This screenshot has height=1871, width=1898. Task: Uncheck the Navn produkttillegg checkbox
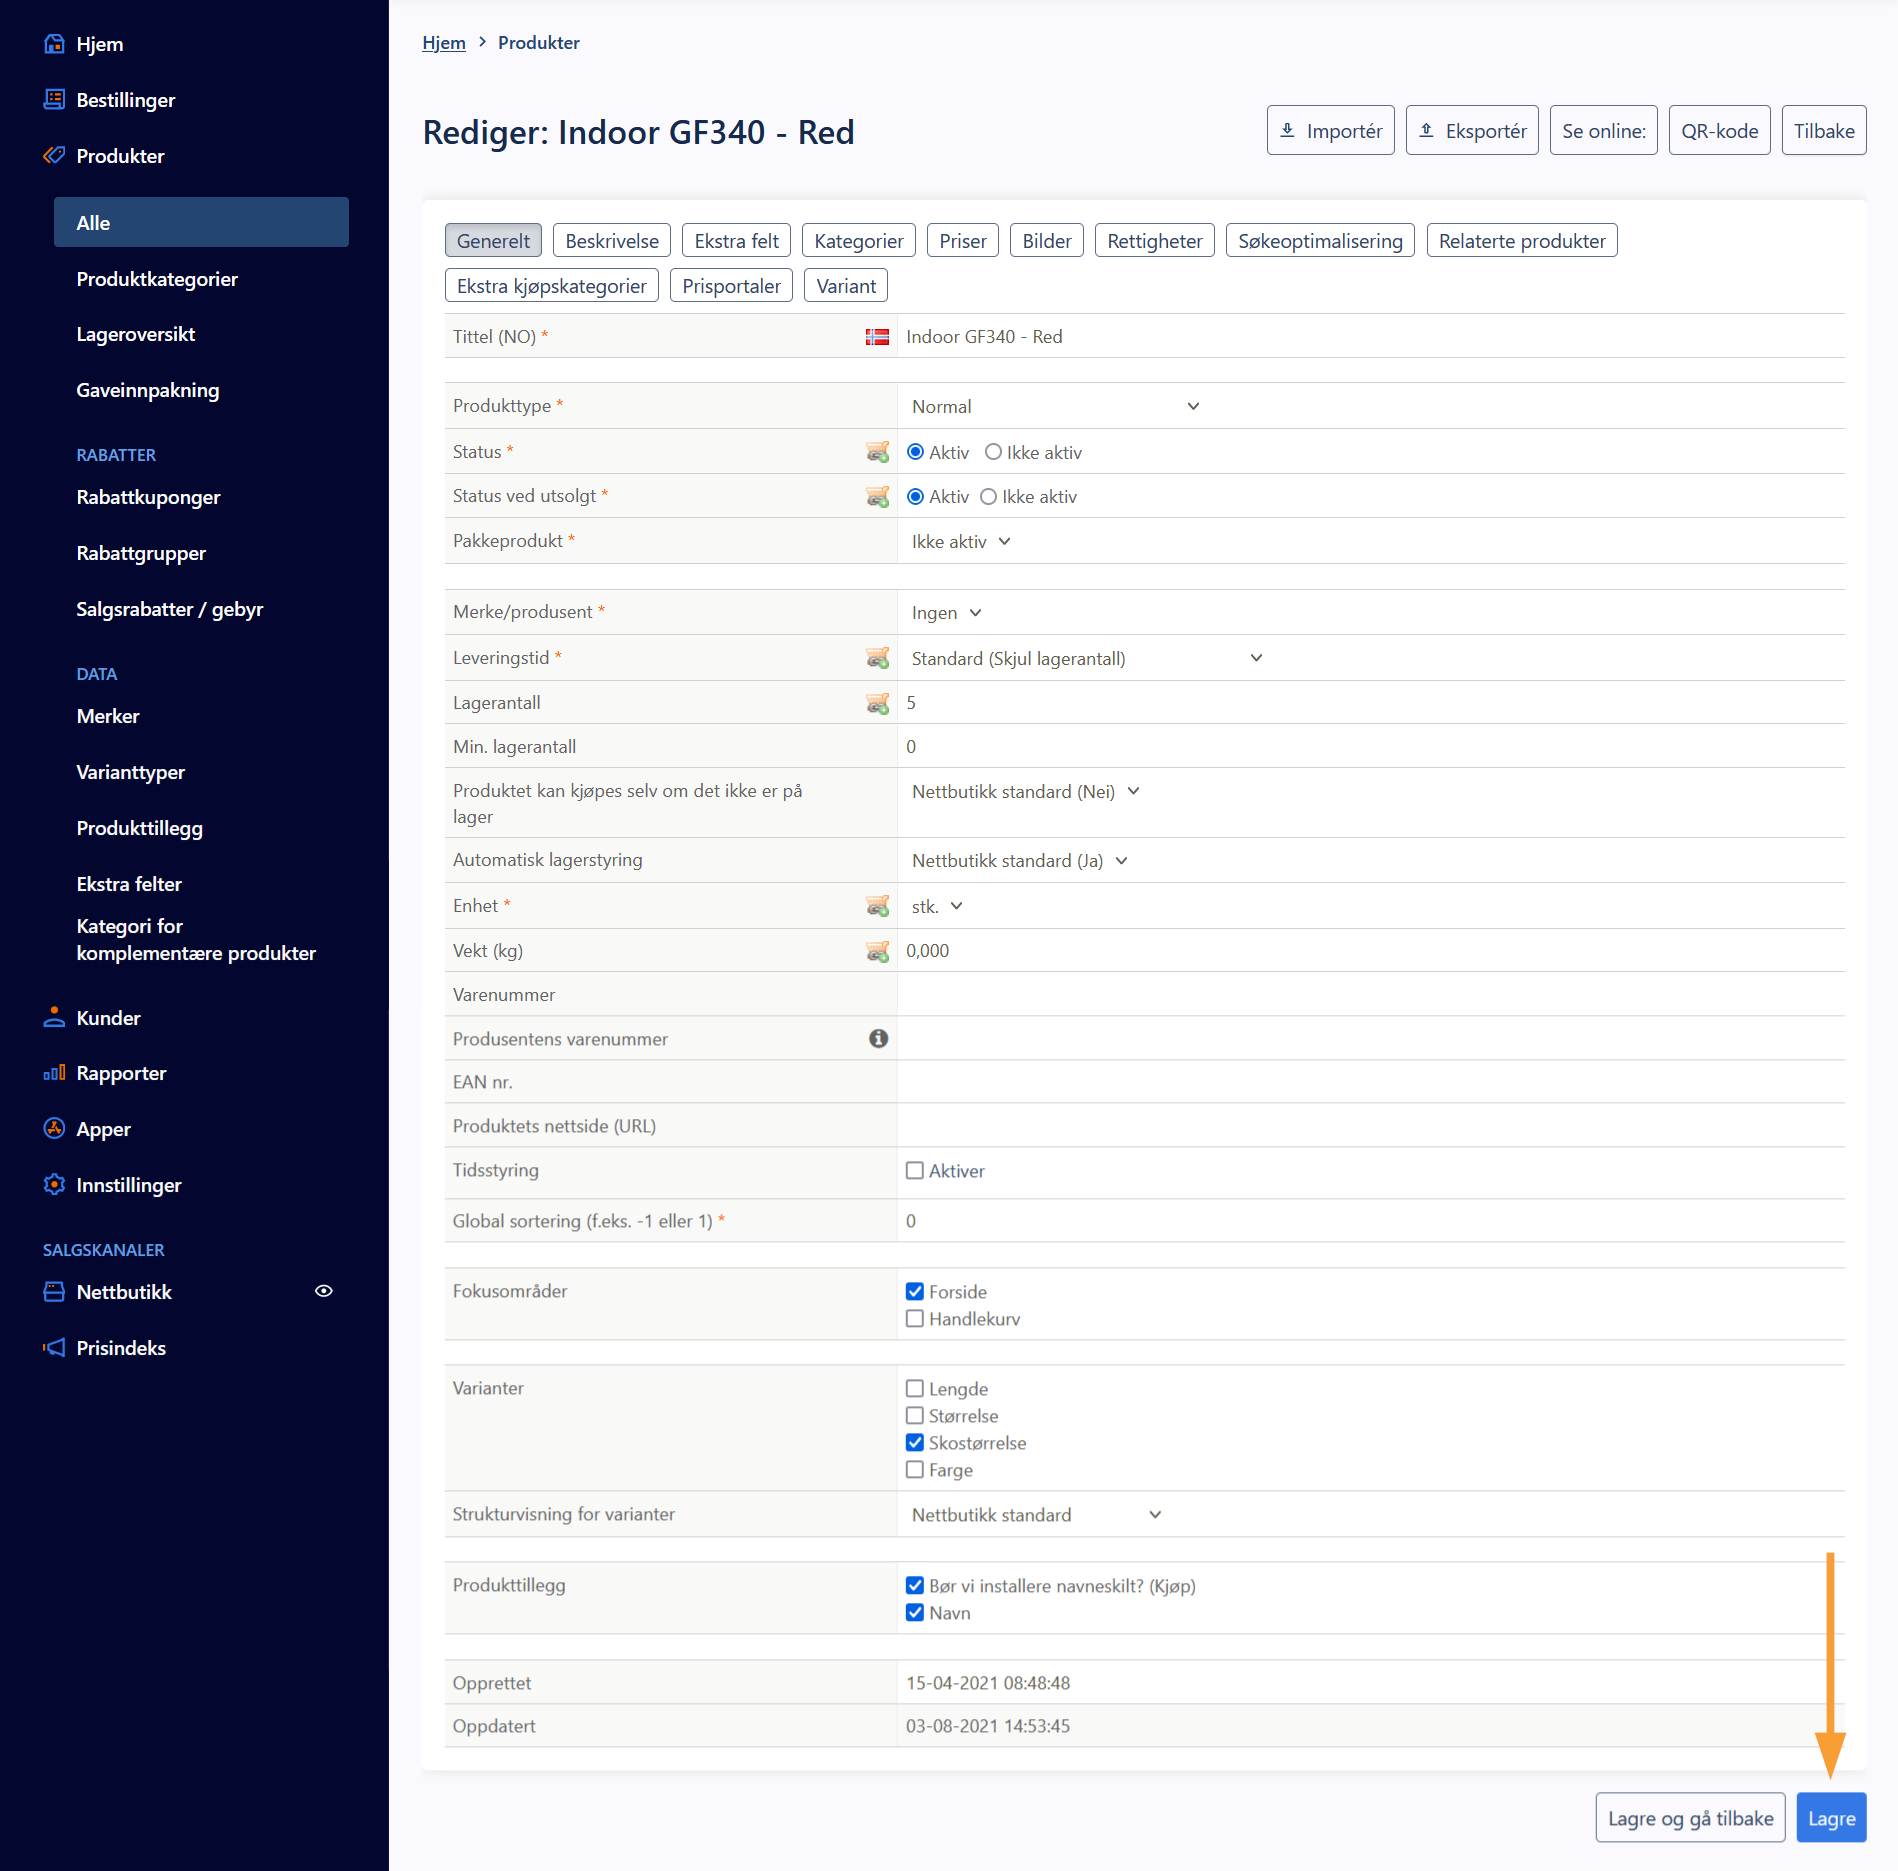point(914,1613)
